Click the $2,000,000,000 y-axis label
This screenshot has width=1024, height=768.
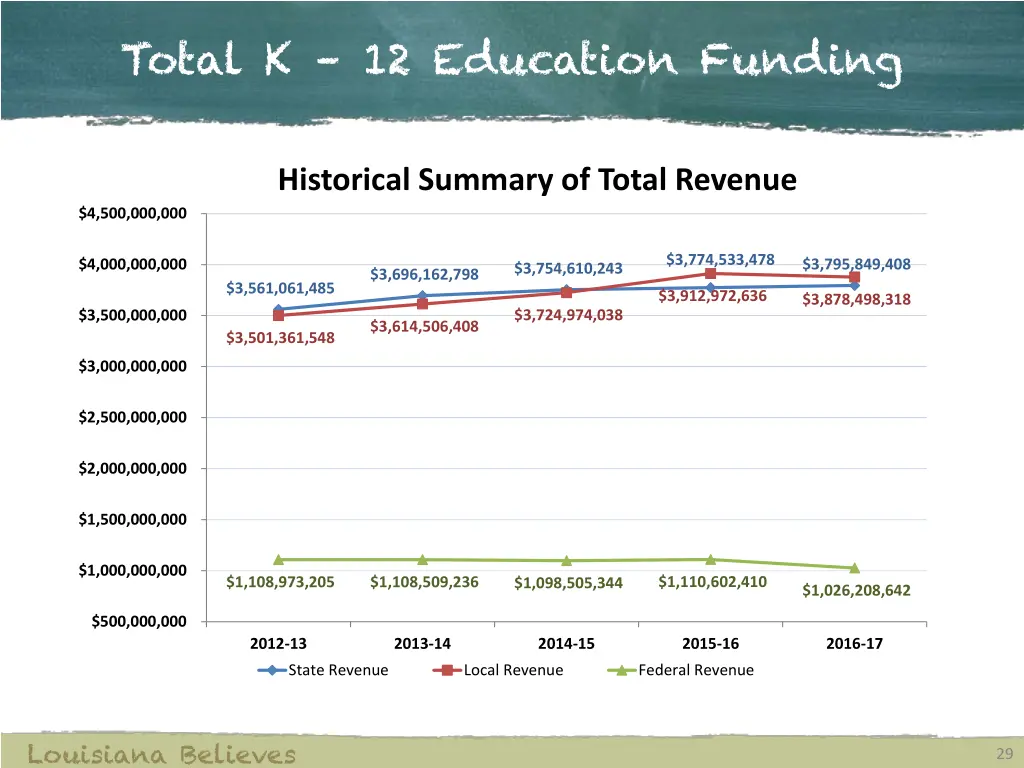(x=133, y=468)
